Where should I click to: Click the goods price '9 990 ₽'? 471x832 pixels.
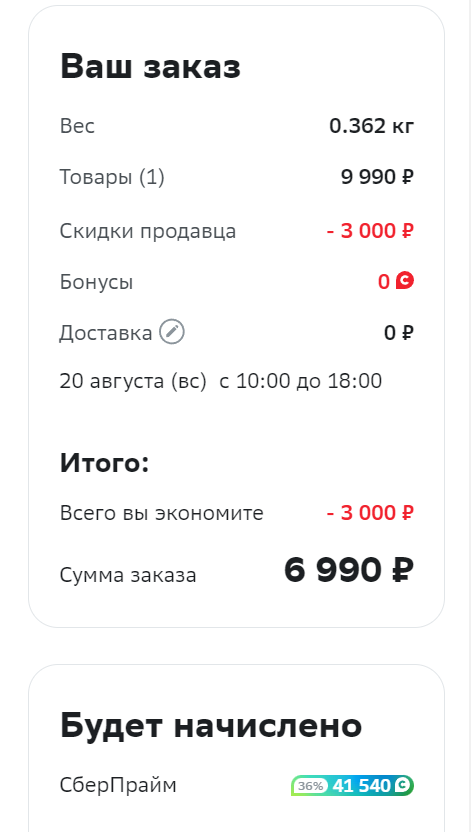[x=378, y=177]
